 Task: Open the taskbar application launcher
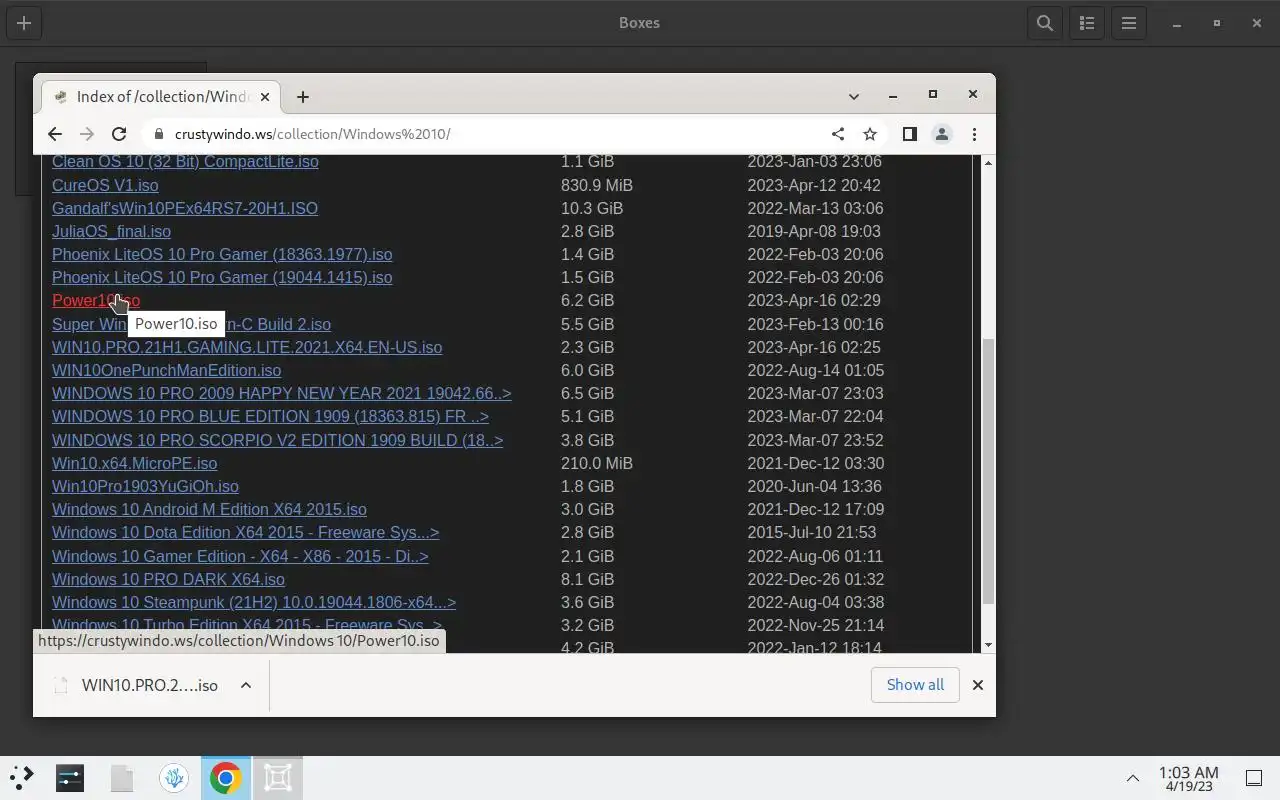pyautogui.click(x=22, y=777)
